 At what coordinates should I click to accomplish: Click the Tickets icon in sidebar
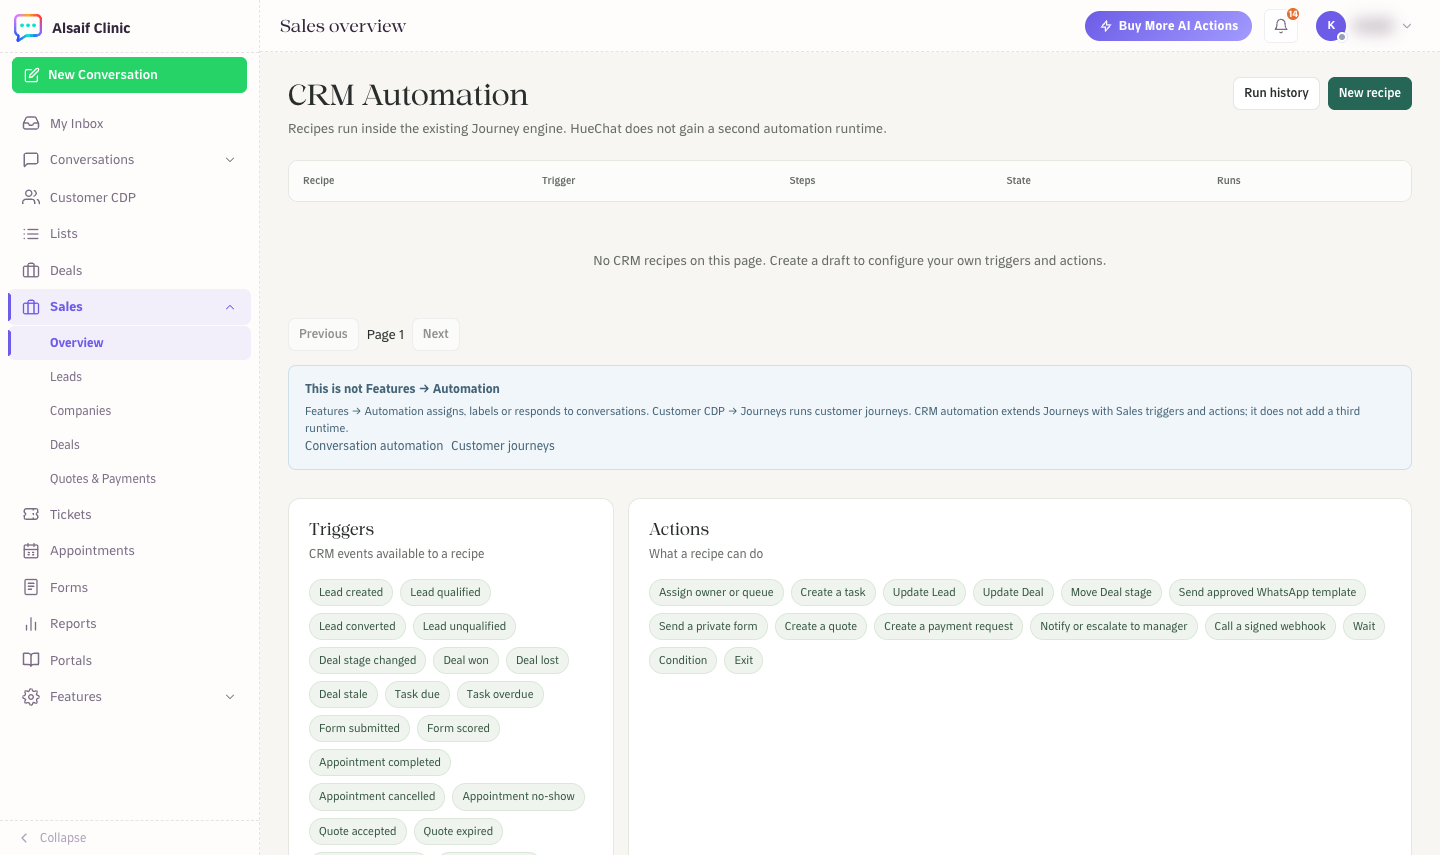click(x=31, y=514)
